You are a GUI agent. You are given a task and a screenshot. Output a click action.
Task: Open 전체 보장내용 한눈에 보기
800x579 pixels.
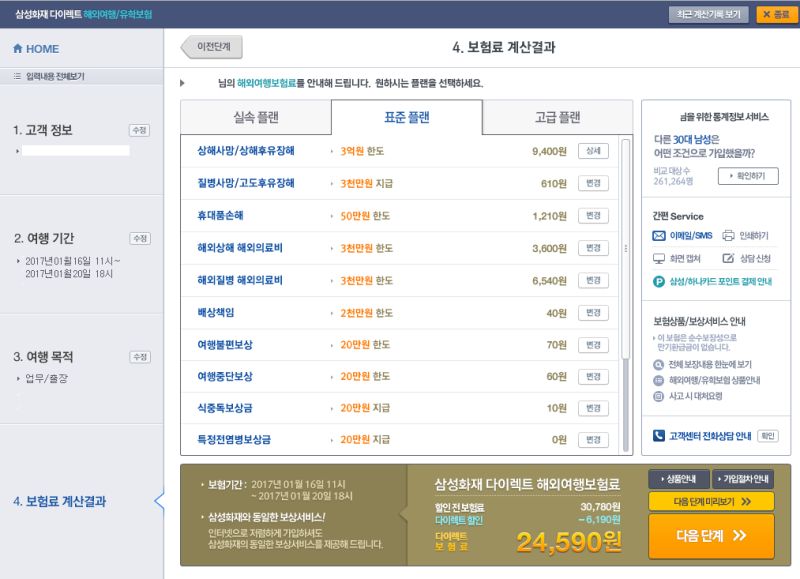[710, 365]
